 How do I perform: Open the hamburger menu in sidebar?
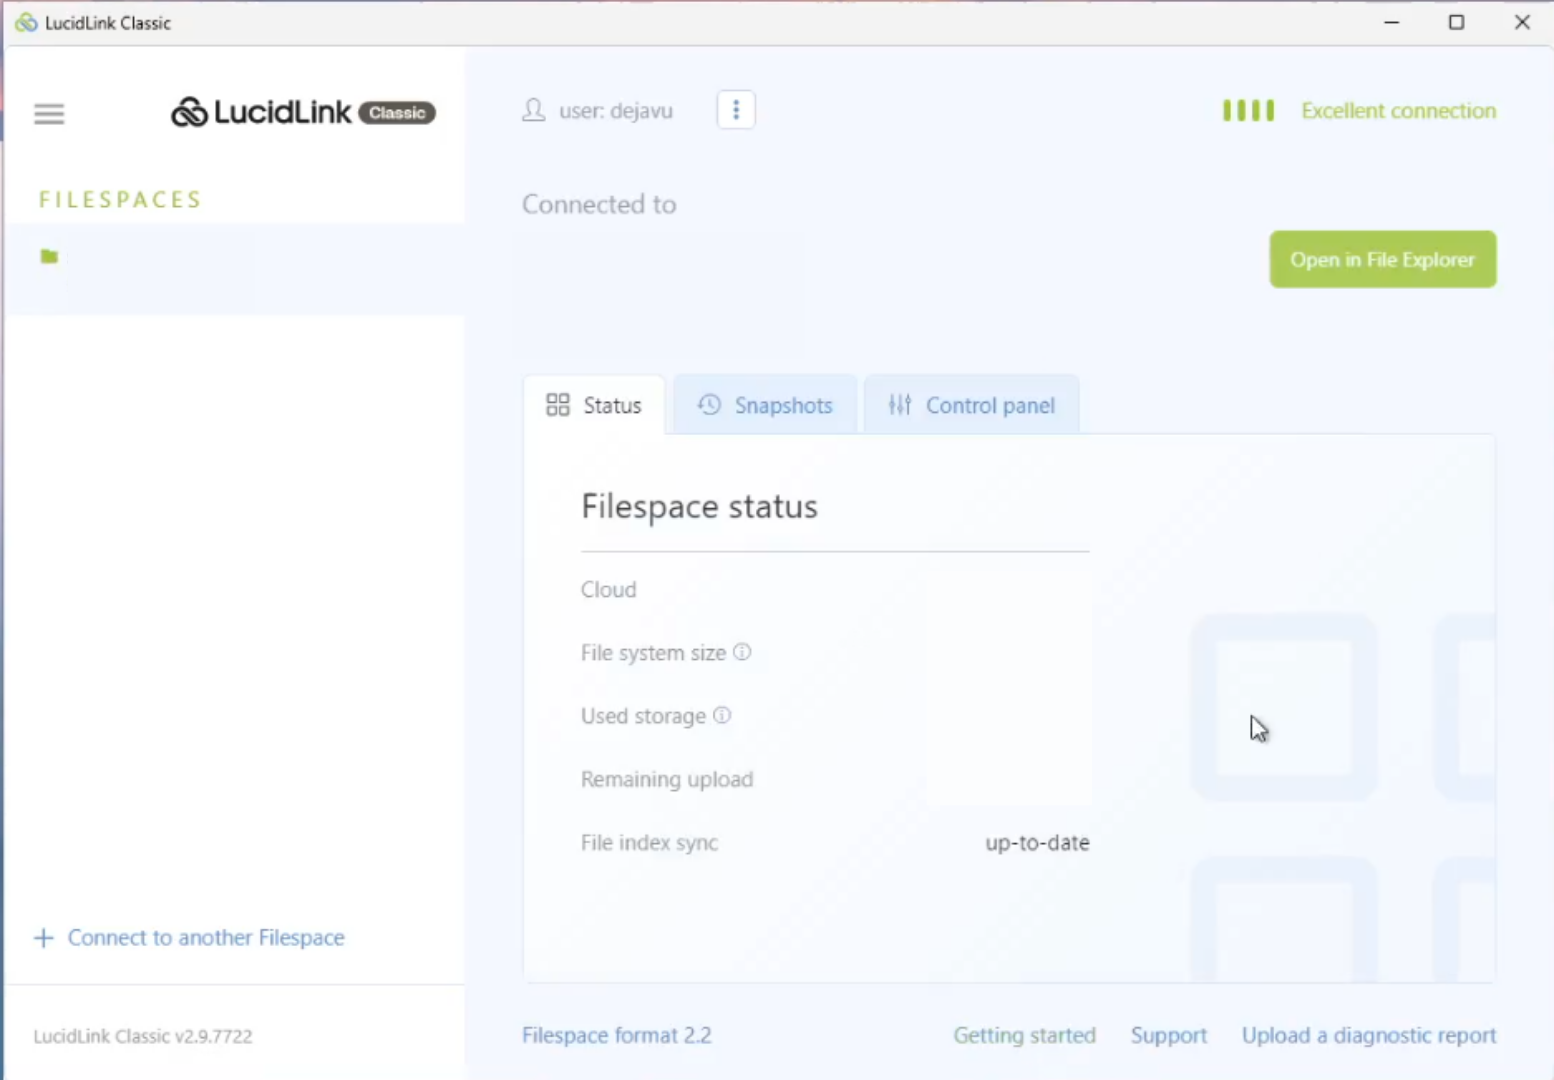[x=49, y=114]
